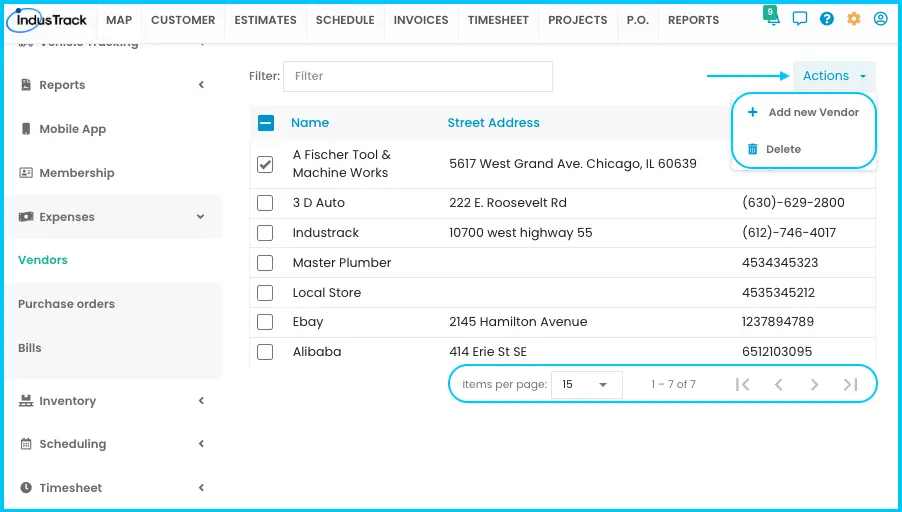Open the settings gear icon
Image resolution: width=902 pixels, height=512 pixels.
click(854, 19)
